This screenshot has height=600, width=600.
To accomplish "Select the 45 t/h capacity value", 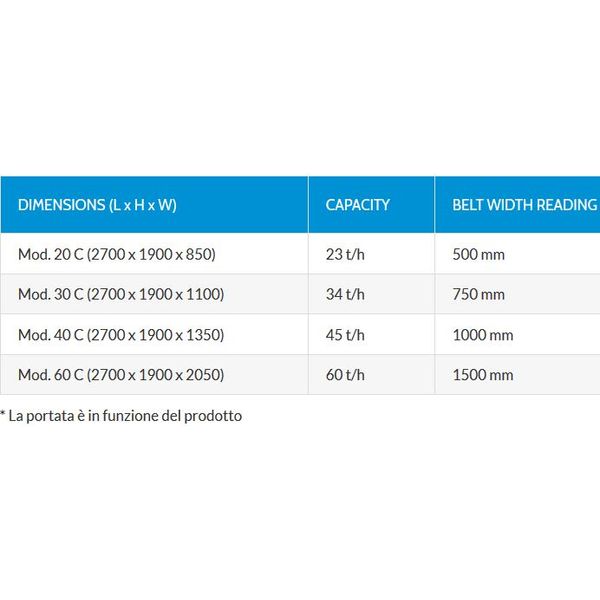I will pyautogui.click(x=345, y=335).
